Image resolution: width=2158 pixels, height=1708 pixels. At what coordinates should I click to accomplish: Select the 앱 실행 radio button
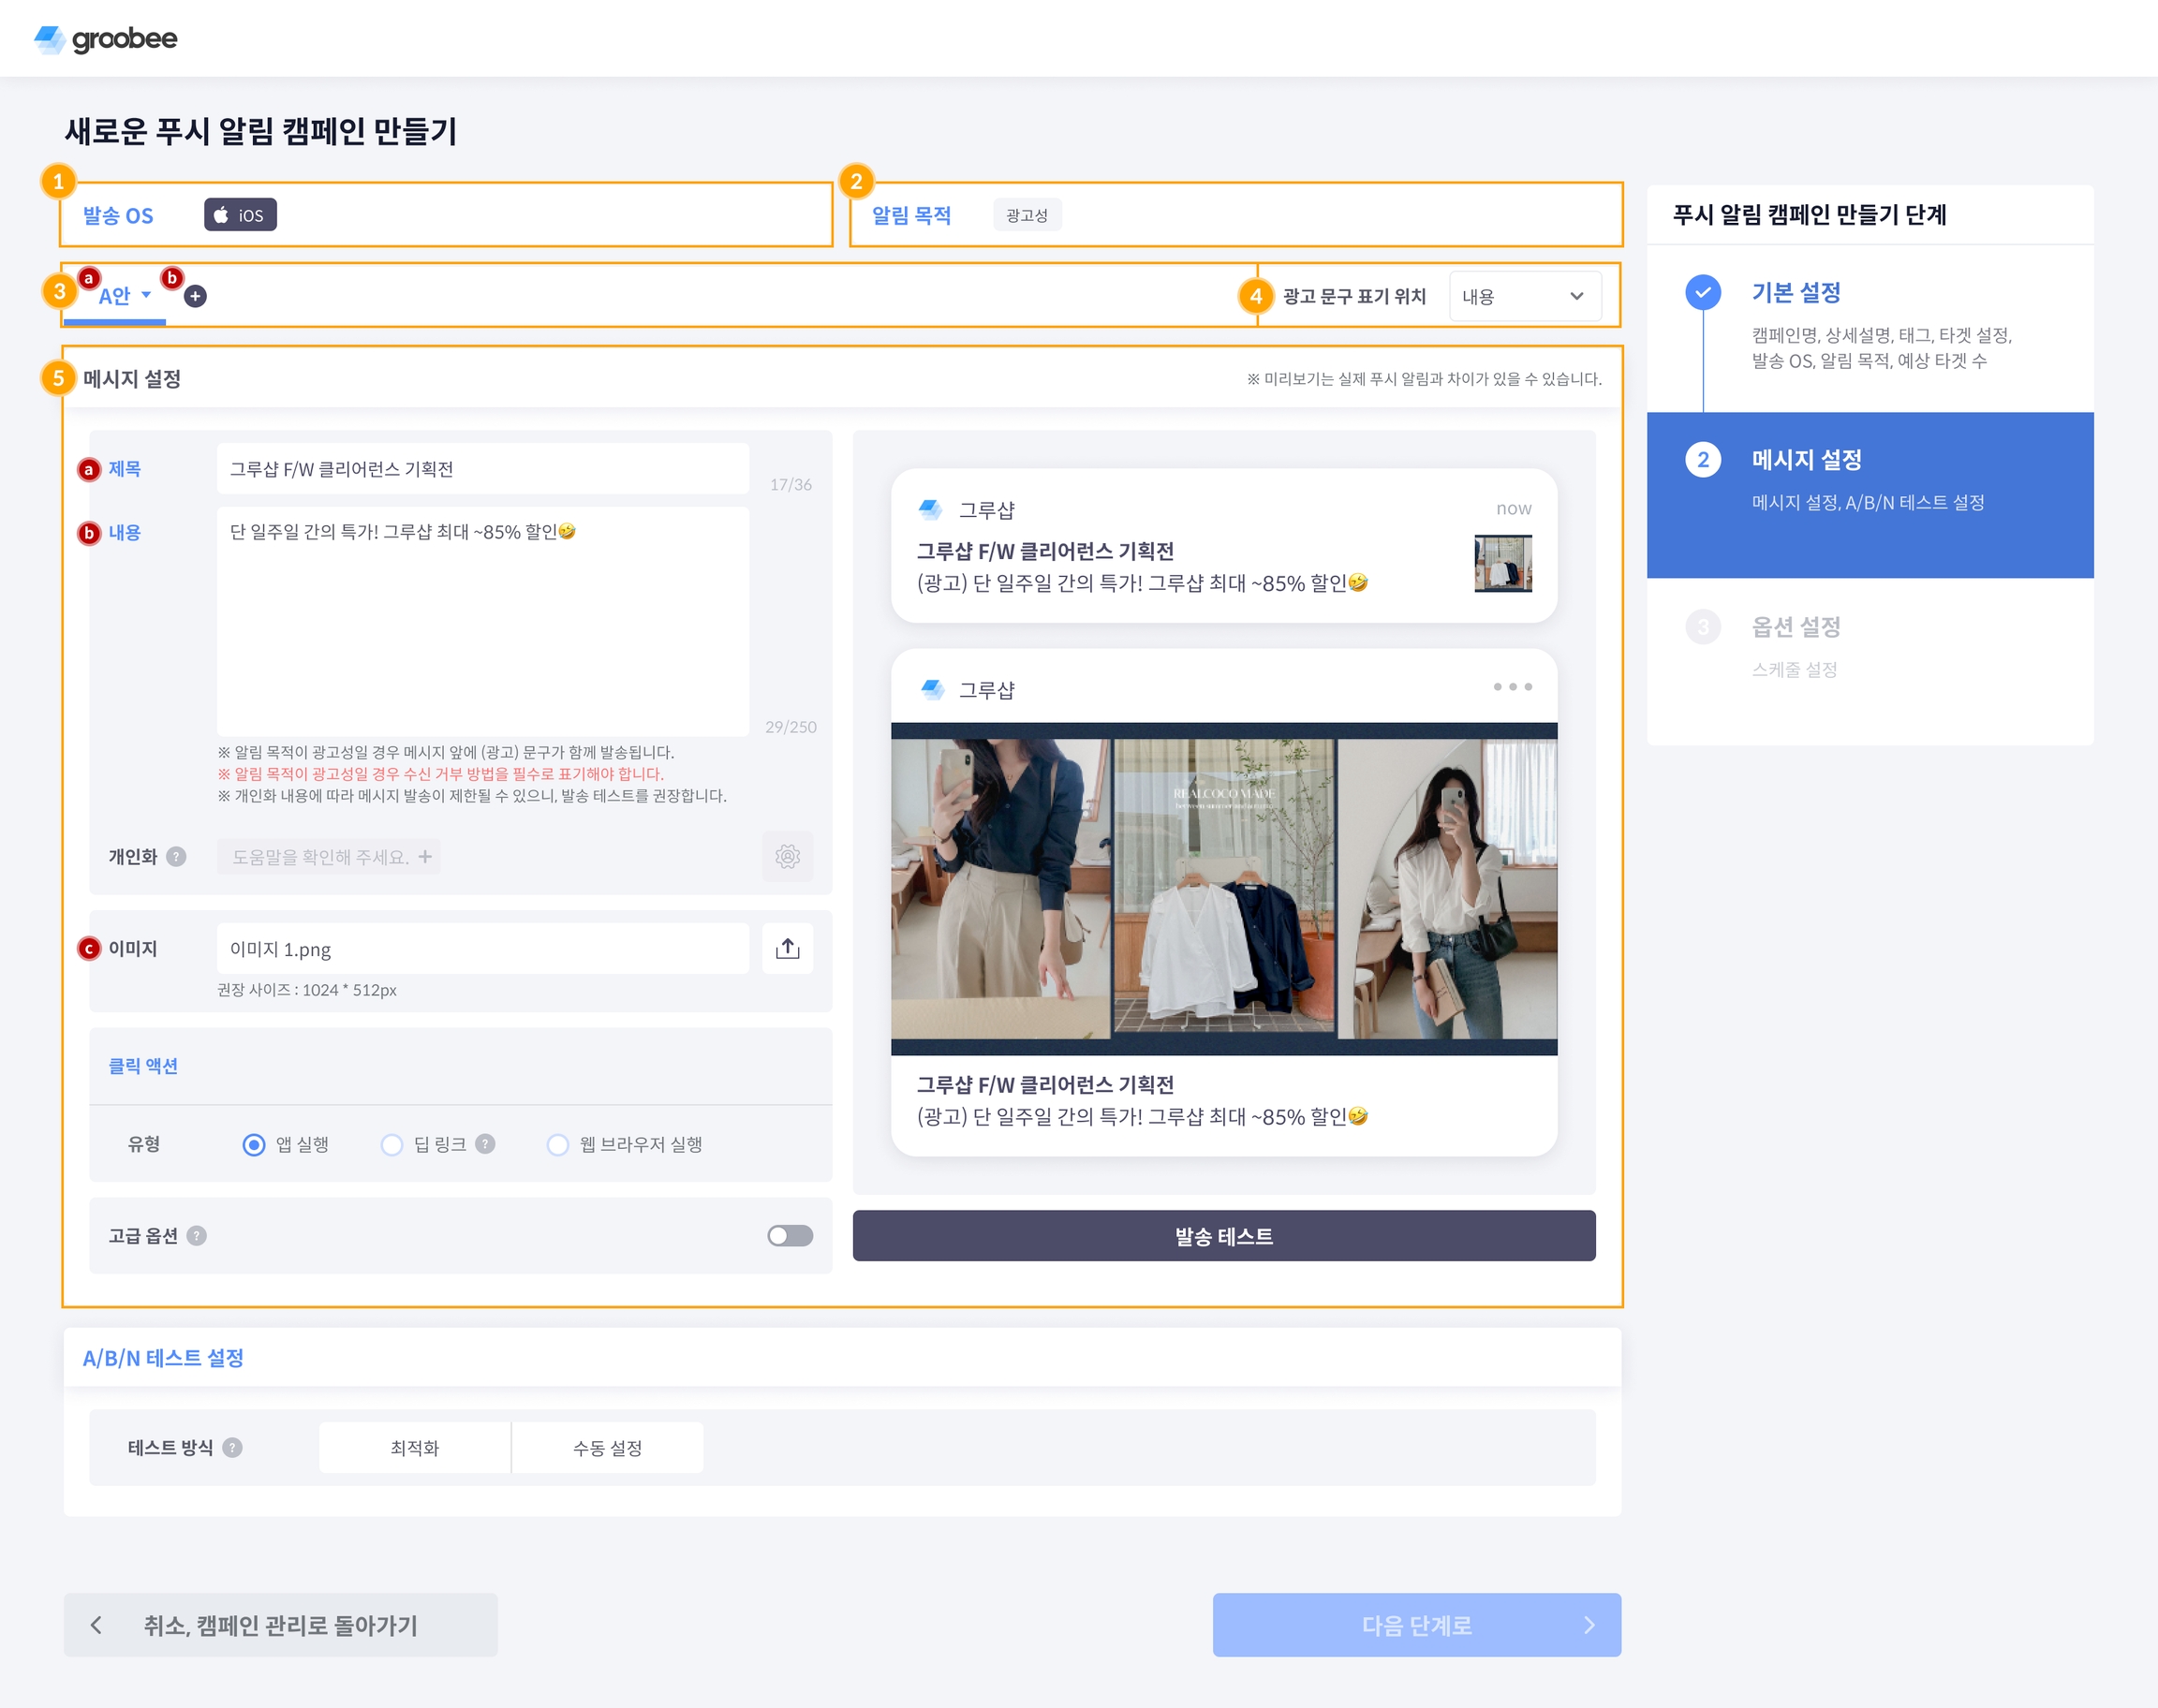pyautogui.click(x=254, y=1144)
